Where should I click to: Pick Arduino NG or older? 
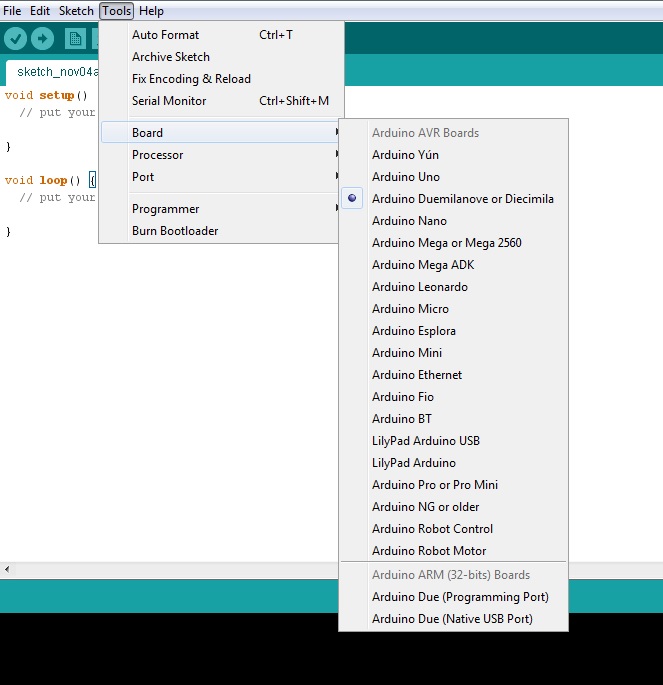click(453, 507)
